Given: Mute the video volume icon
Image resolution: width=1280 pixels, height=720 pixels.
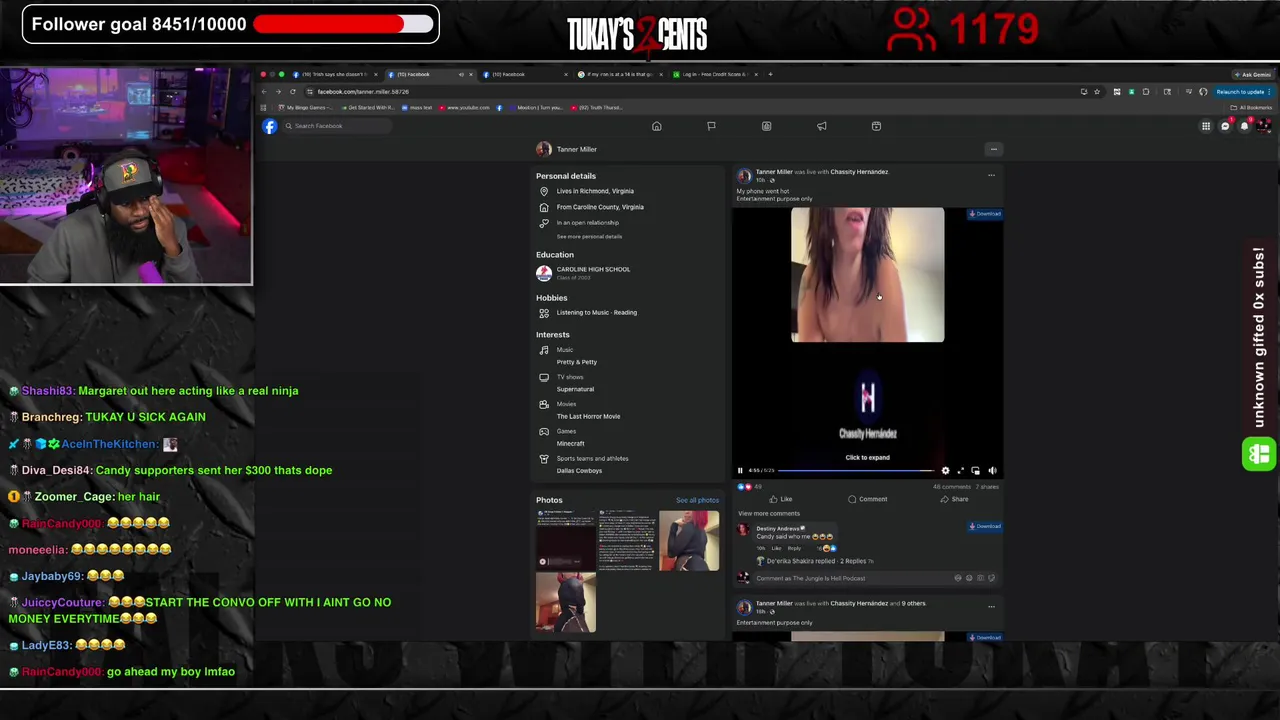Looking at the screenshot, I should point(992,470).
